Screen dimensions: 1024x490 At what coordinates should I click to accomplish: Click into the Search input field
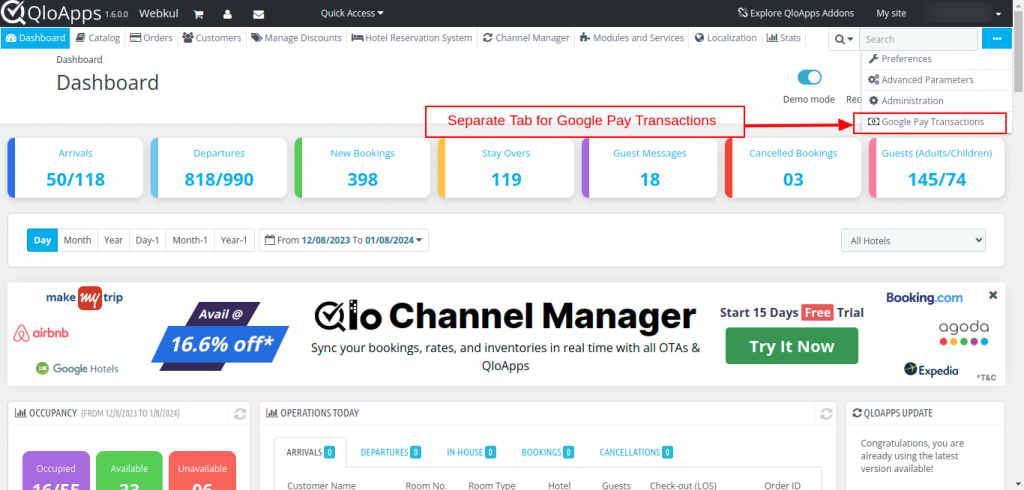coord(919,39)
